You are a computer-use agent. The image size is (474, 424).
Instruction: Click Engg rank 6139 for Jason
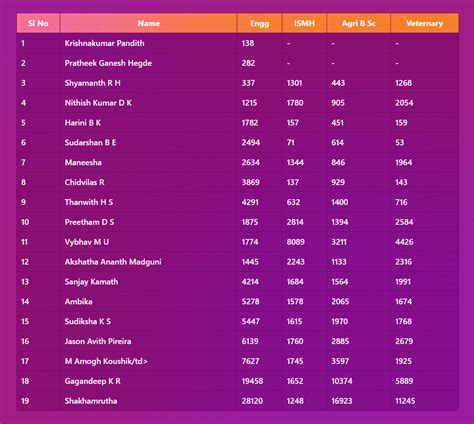pos(250,341)
